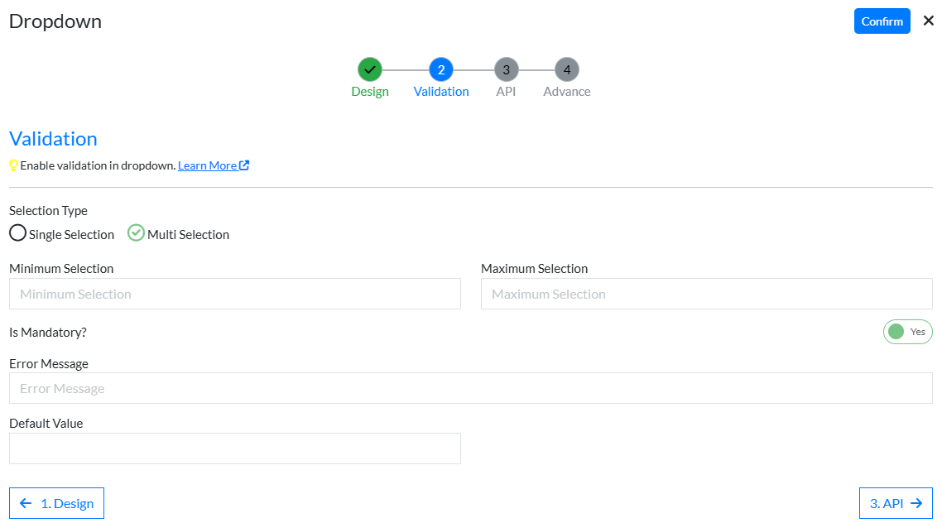Image resolution: width=942 pixels, height=527 pixels.
Task: Toggle the Is Mandatory switch
Action: point(907,332)
